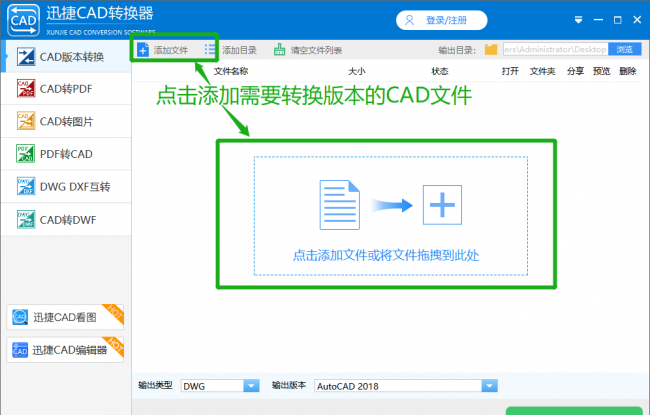Switch to CAD转PDF tab
650x415 pixels.
point(66,89)
